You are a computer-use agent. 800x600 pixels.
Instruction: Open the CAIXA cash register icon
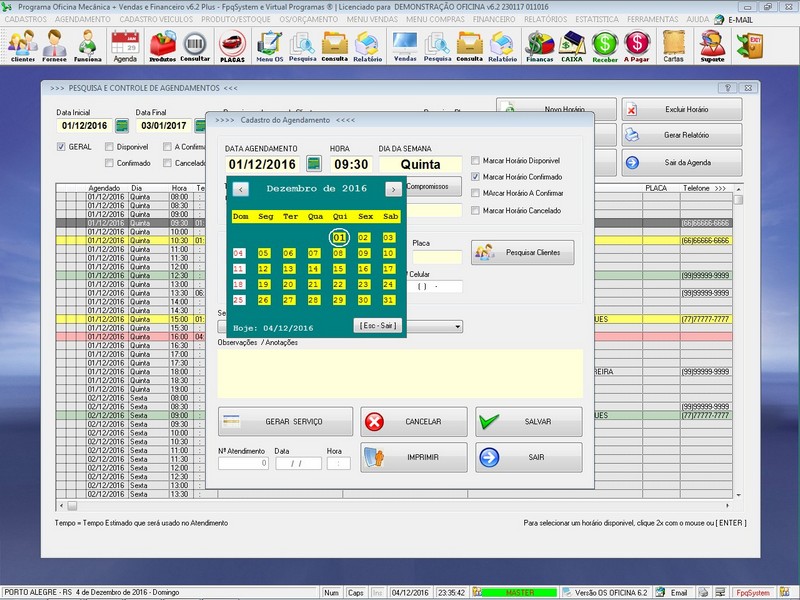(x=572, y=46)
